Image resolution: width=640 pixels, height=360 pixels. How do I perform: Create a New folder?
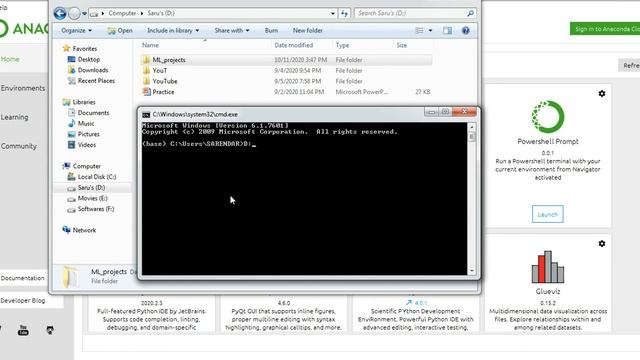[308, 31]
